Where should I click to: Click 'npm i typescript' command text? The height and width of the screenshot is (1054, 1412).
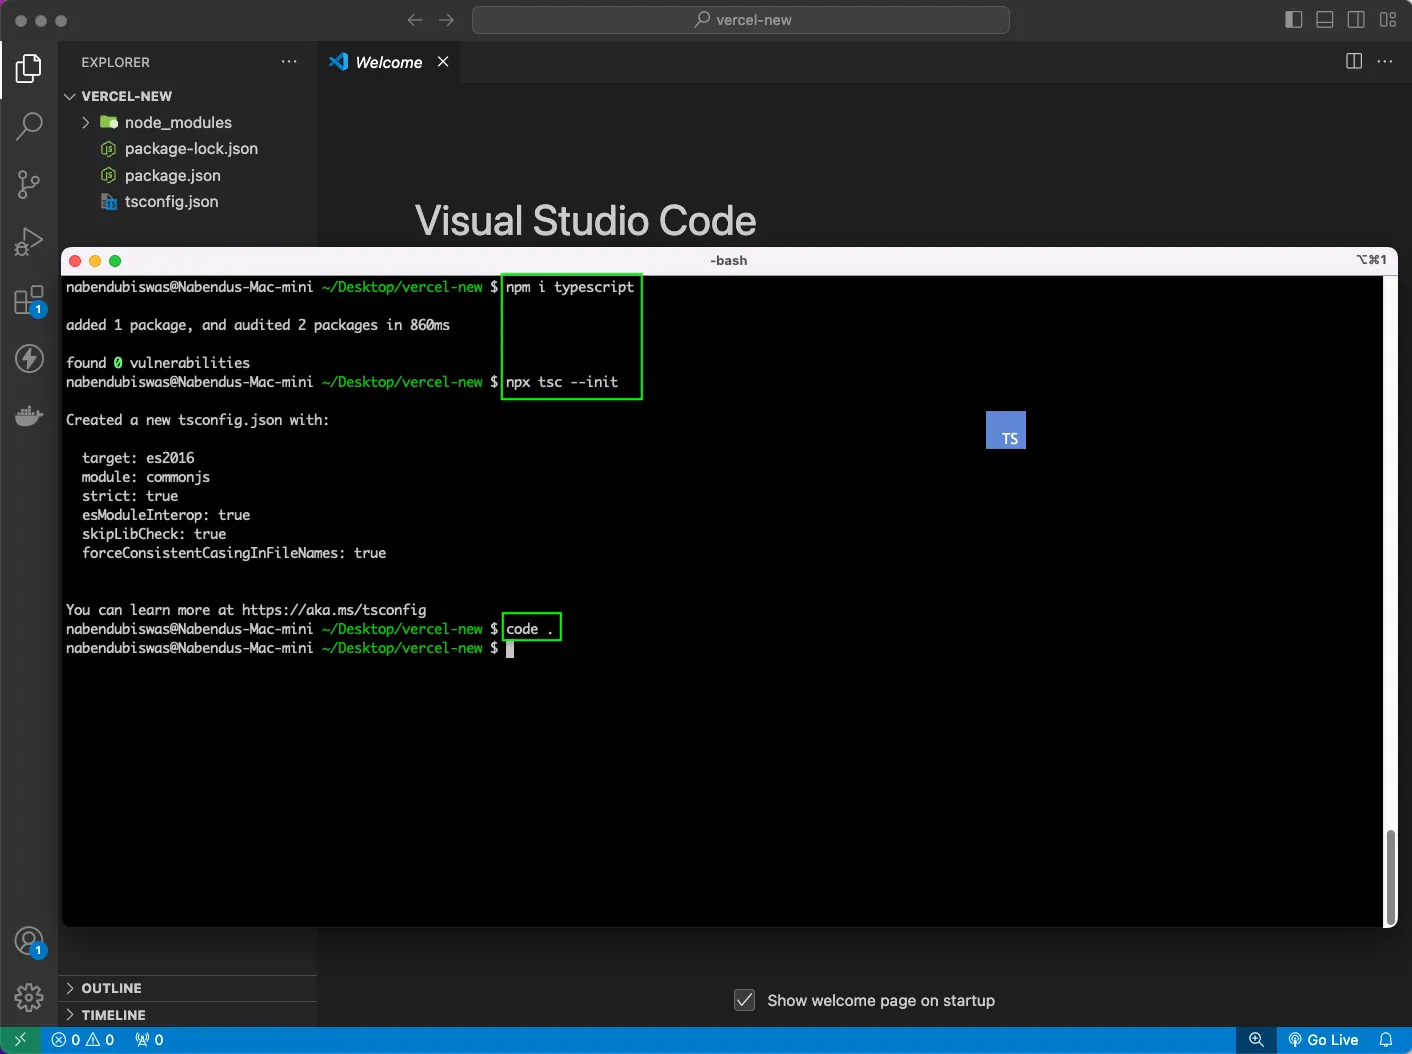(x=570, y=287)
